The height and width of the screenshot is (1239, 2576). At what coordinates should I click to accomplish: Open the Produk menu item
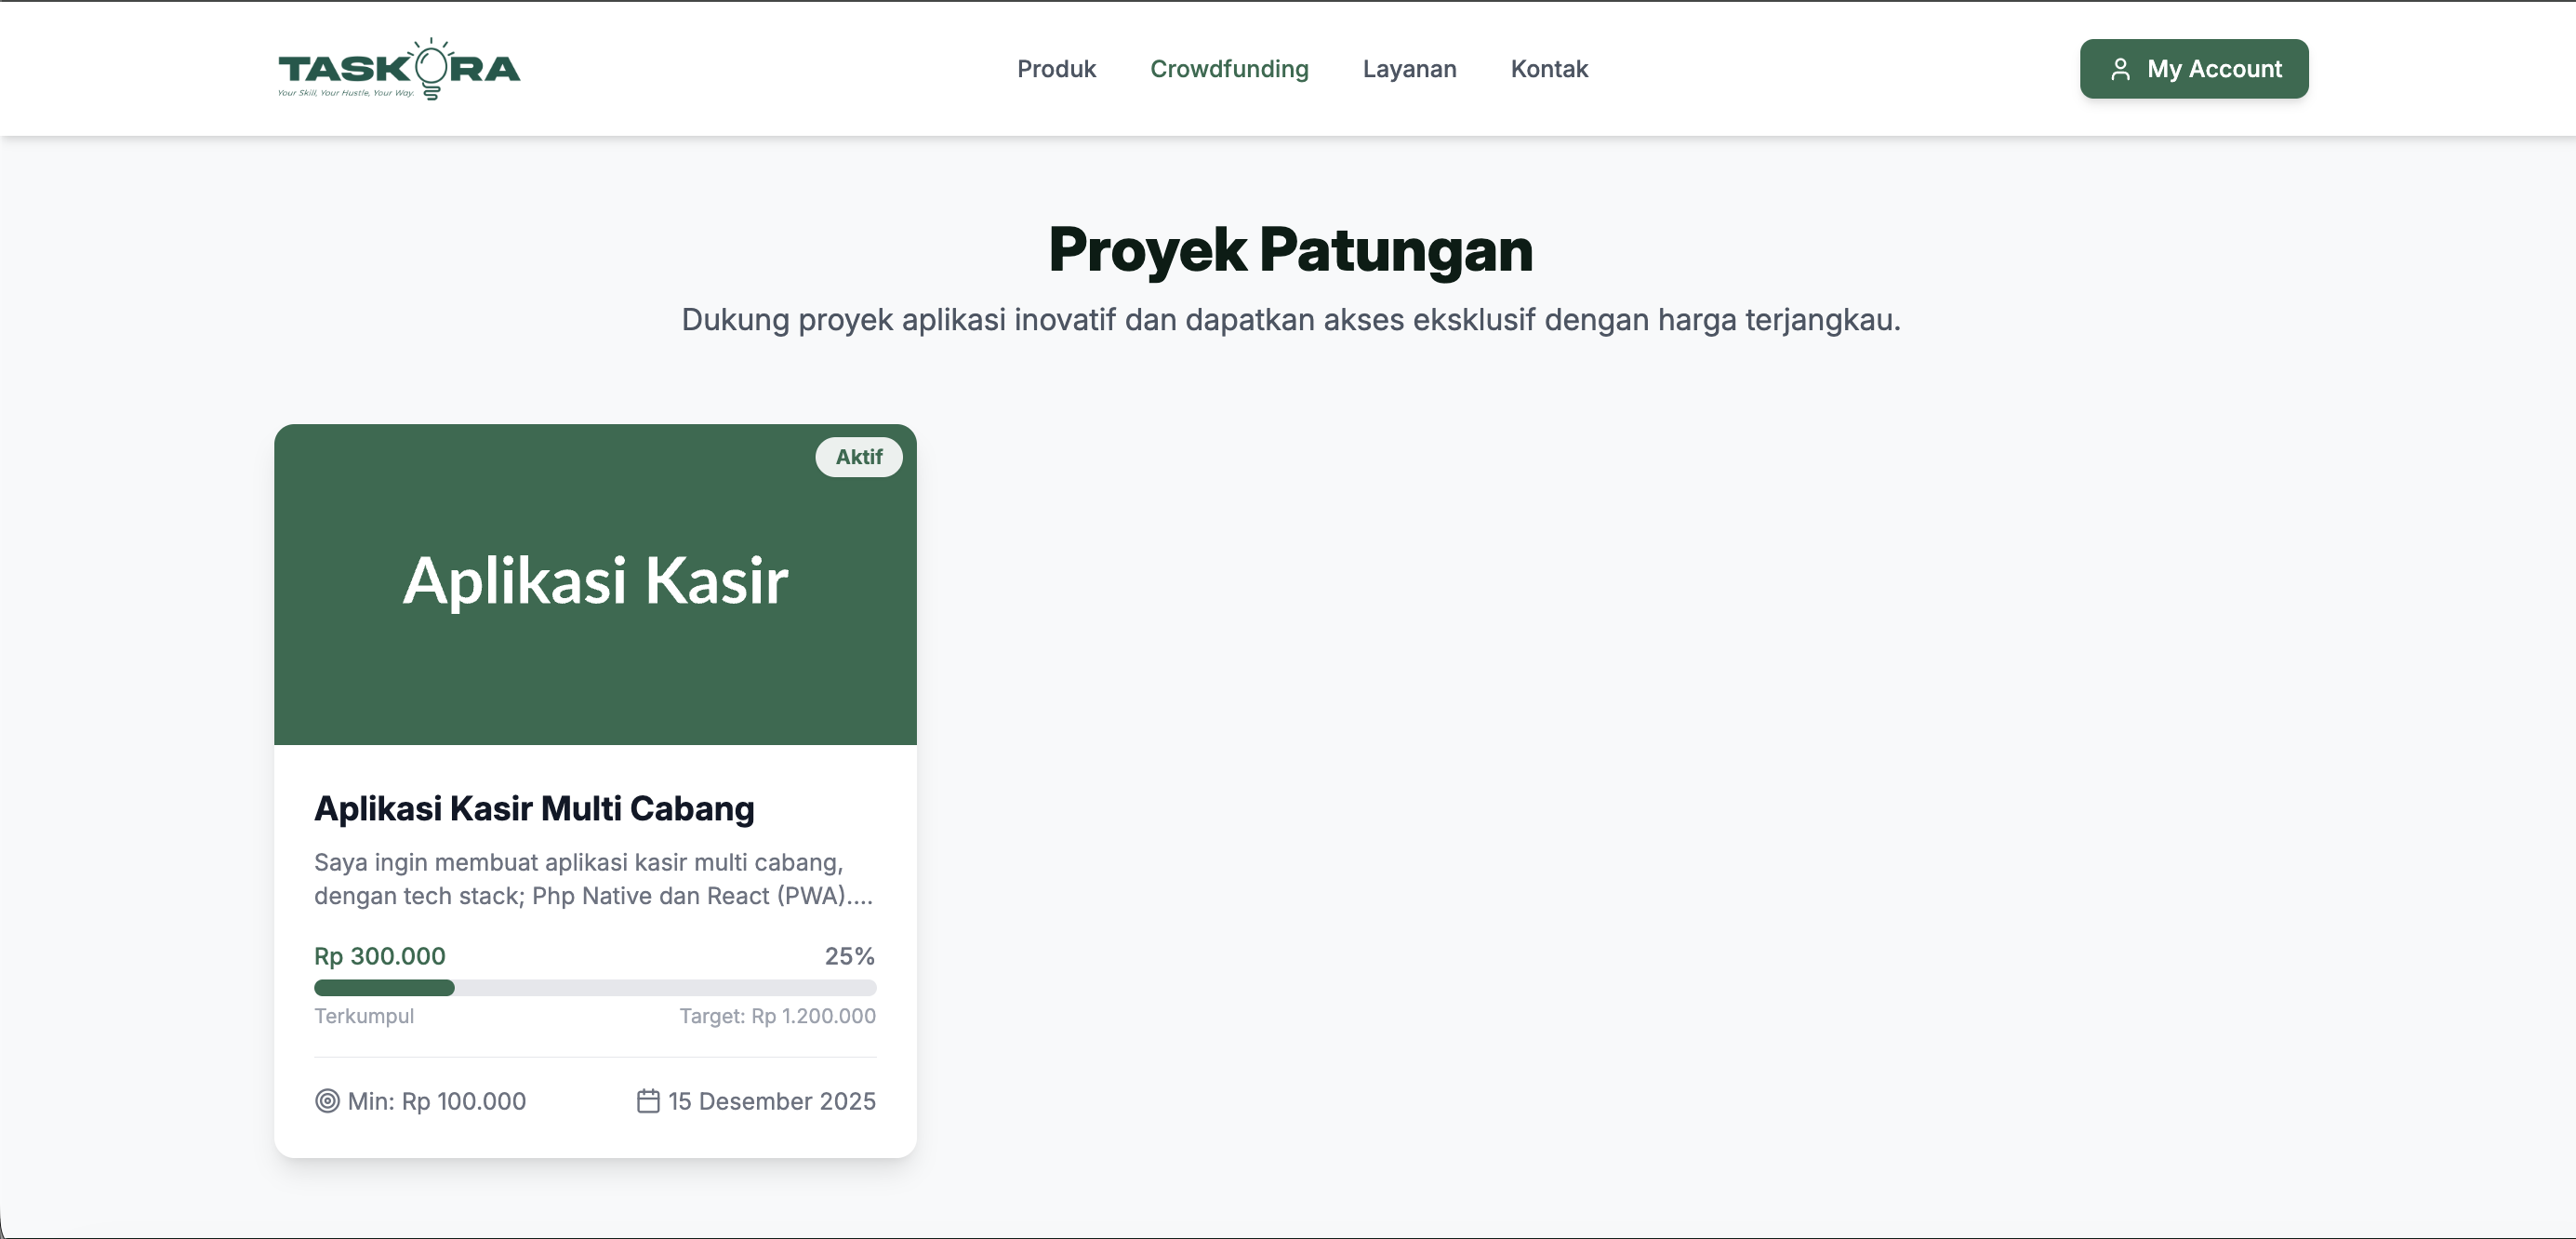coord(1056,69)
